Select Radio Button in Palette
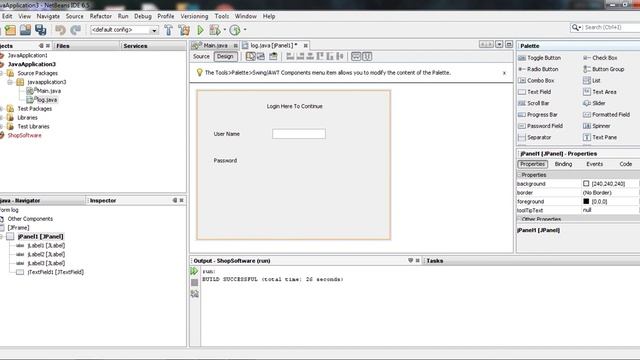Viewport: 640px width, 360px height. (x=538, y=69)
